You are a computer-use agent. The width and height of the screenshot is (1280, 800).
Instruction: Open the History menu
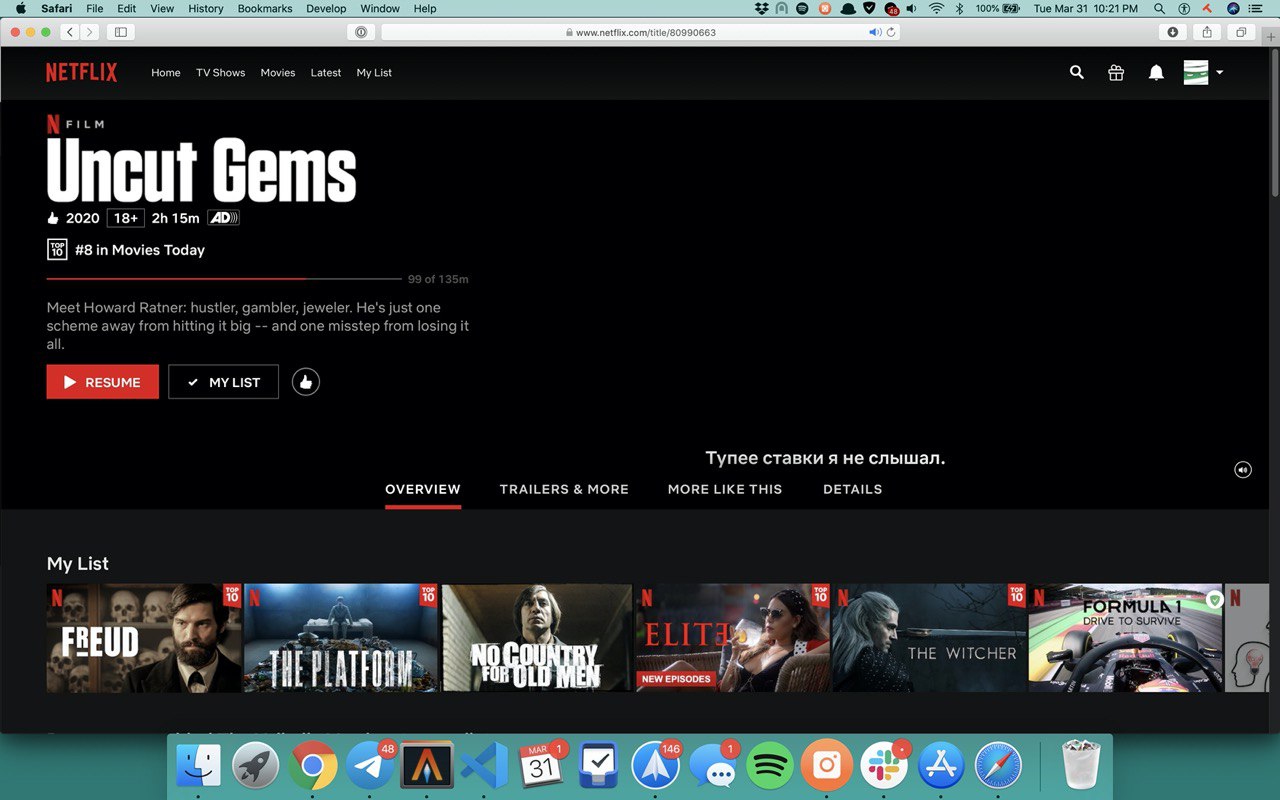point(206,8)
